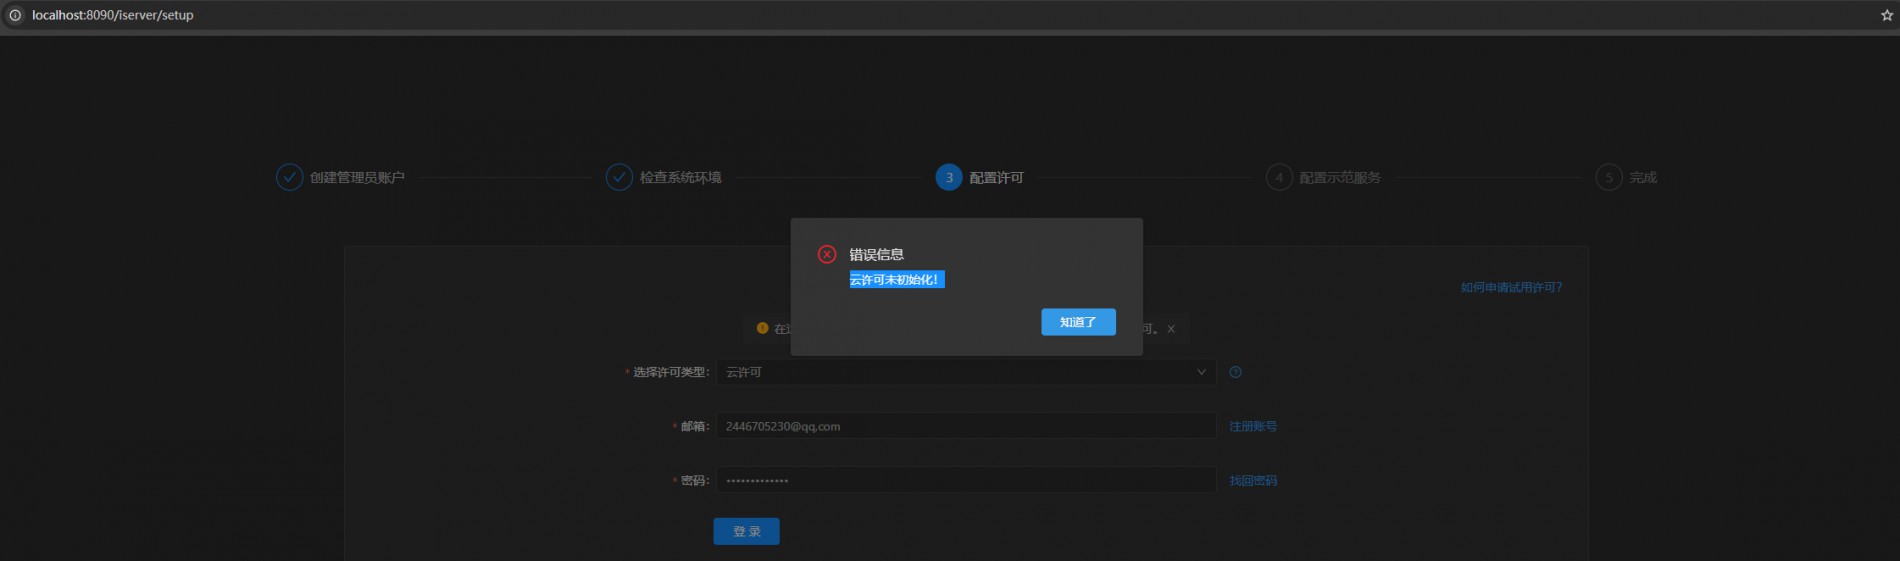Click the 注册账号 link
1900x561 pixels.
[1252, 426]
